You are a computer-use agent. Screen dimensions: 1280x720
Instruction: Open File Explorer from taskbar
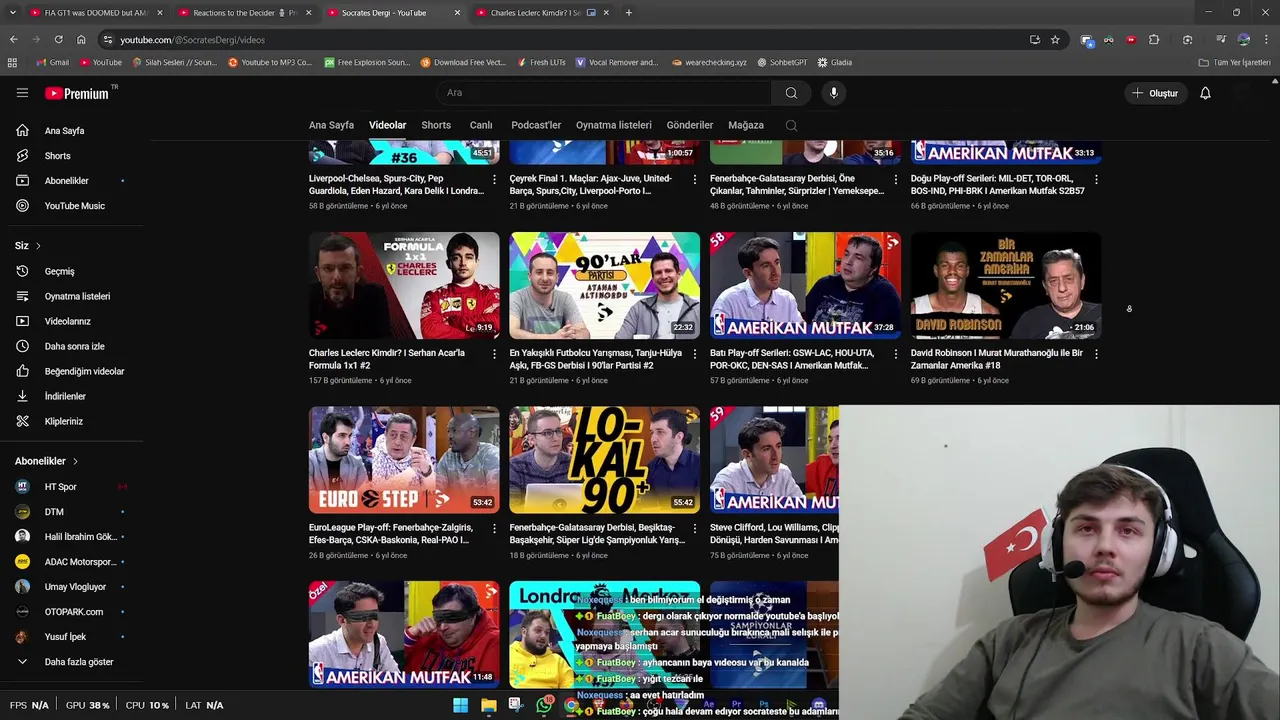point(488,705)
